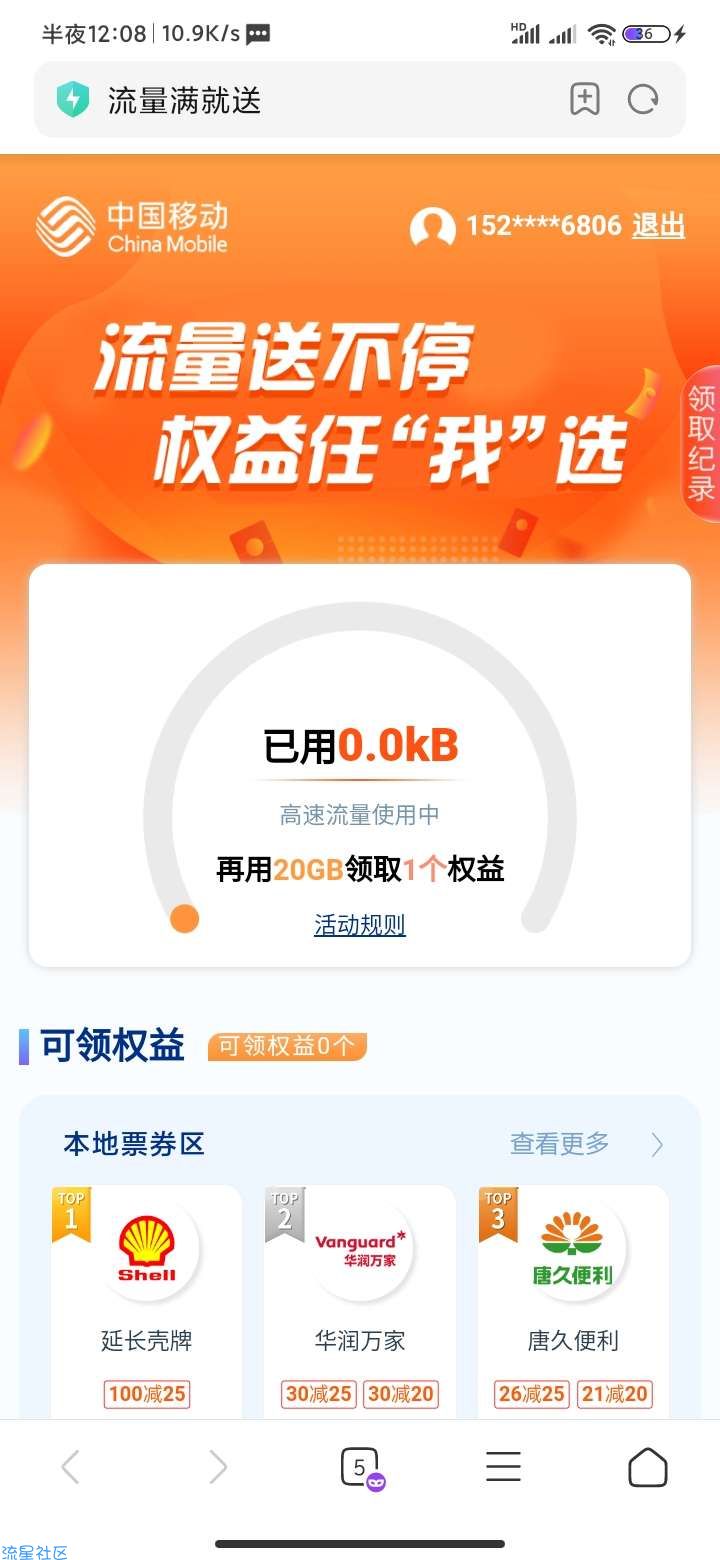720x1560 pixels.
Task: Go forward with browser forward arrow
Action: 218,1467
